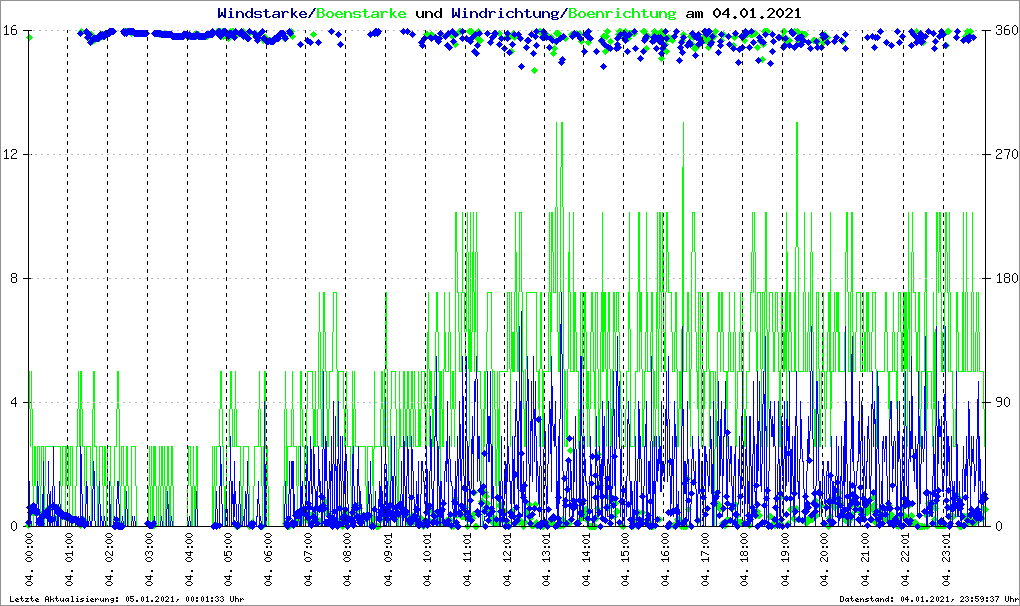Screen dimensions: 1020x606
Task: Click the '04. 11:01' time axis label
Action: (467, 560)
